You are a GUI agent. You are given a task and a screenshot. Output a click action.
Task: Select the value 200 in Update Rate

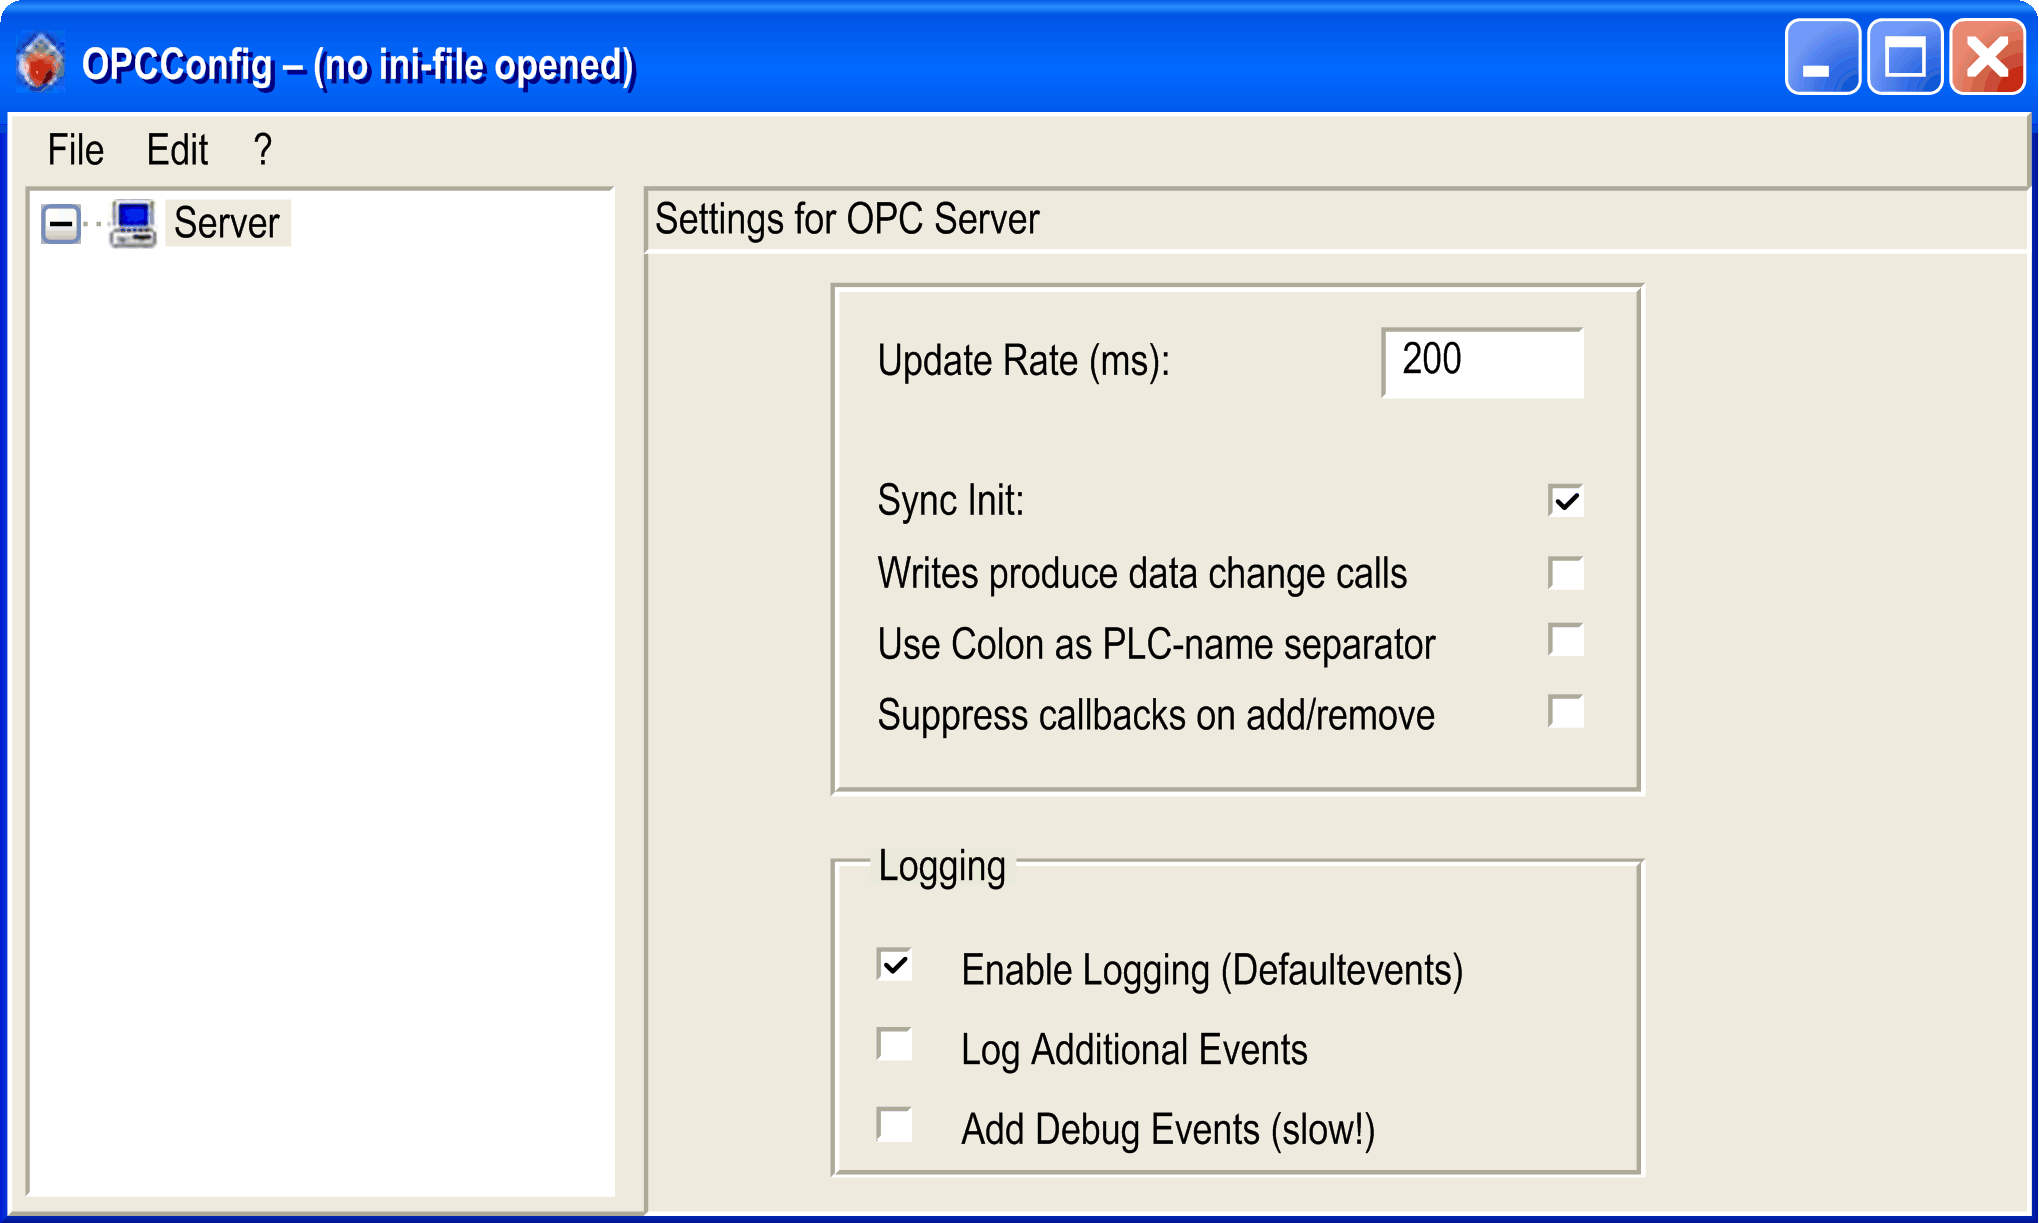click(1432, 360)
